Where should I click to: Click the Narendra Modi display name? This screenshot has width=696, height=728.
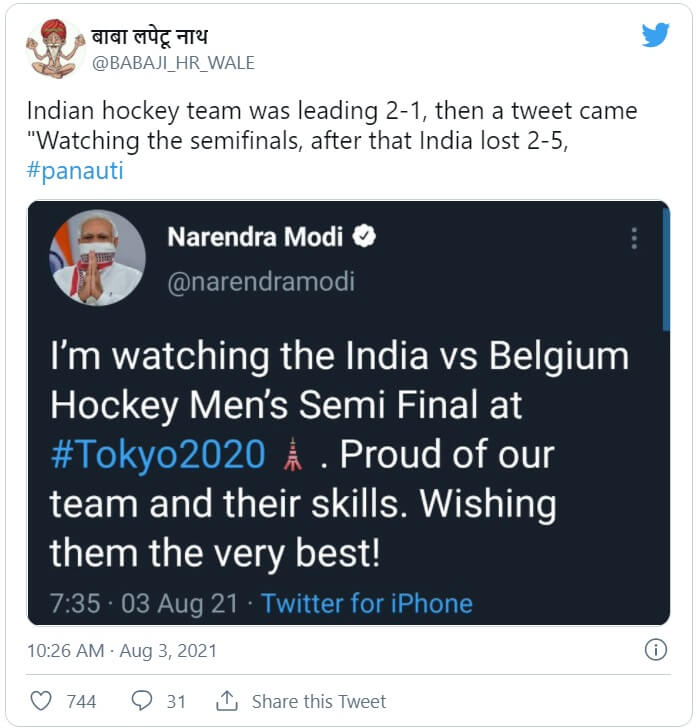tap(256, 237)
